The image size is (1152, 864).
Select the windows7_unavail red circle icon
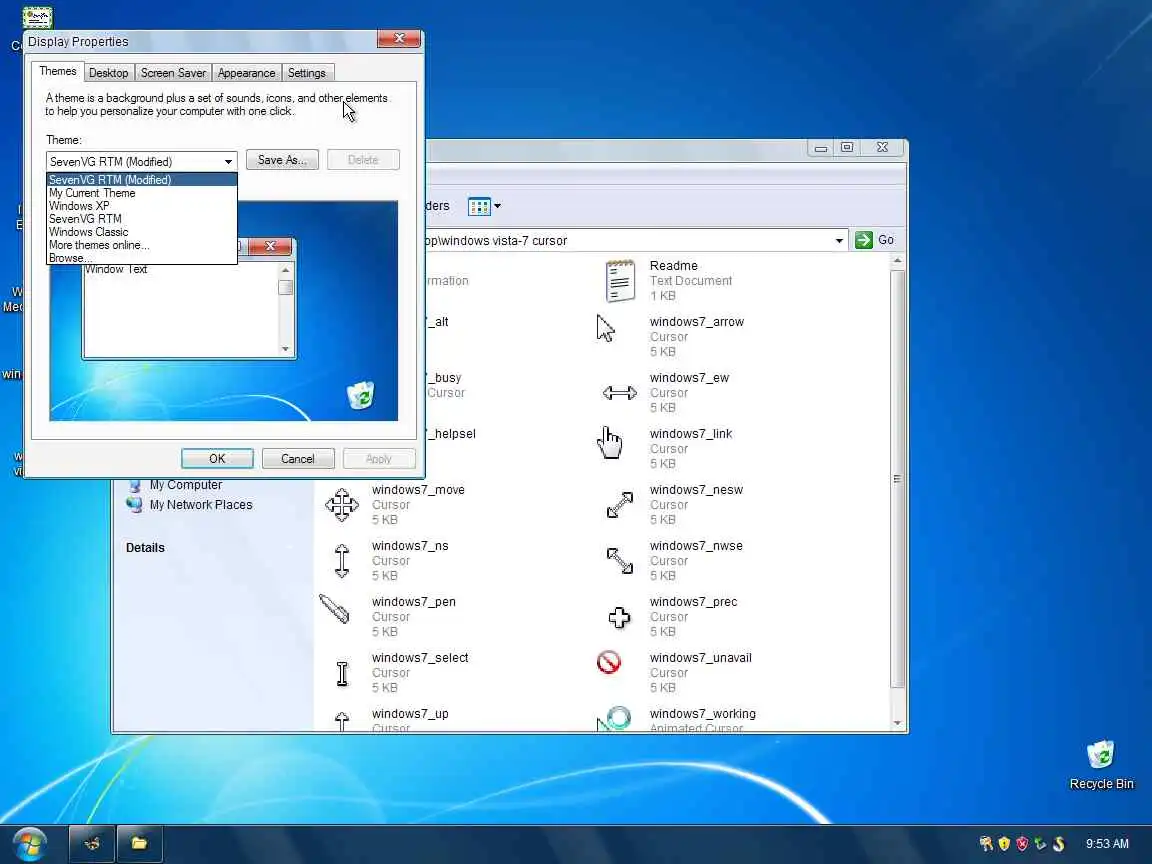point(608,662)
